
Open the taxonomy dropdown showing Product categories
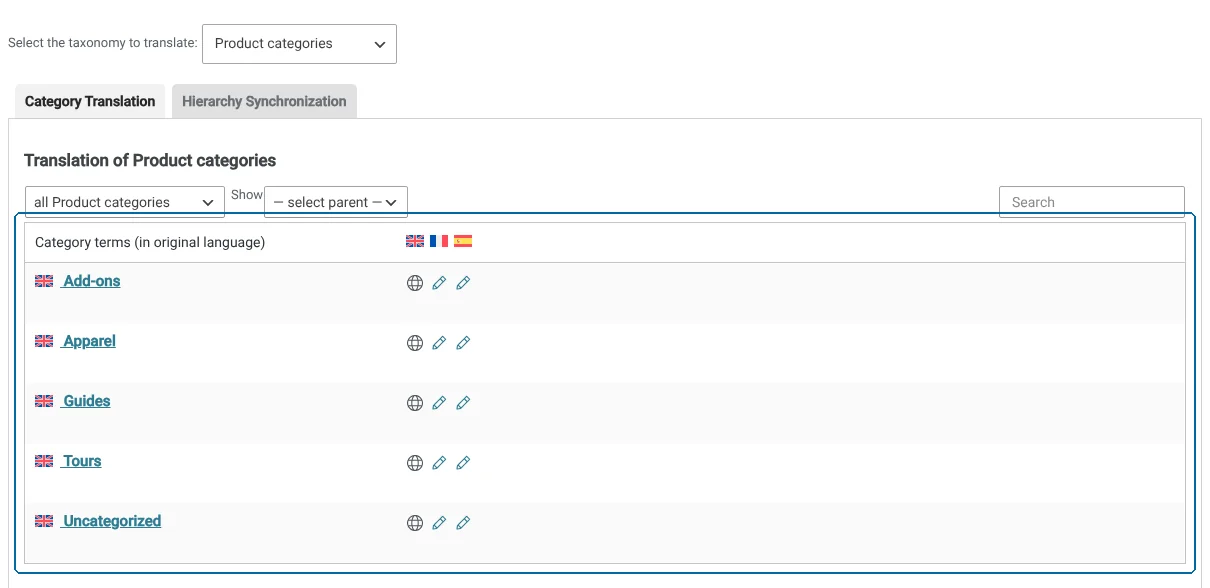point(299,44)
